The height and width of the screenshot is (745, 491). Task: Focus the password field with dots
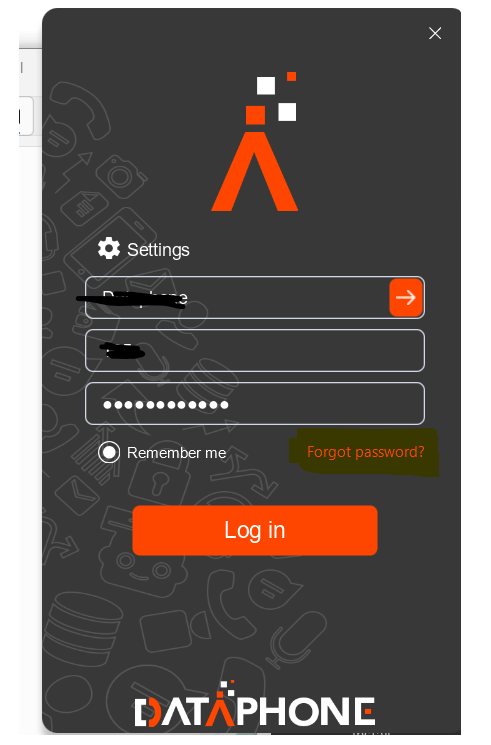pyautogui.click(x=255, y=403)
